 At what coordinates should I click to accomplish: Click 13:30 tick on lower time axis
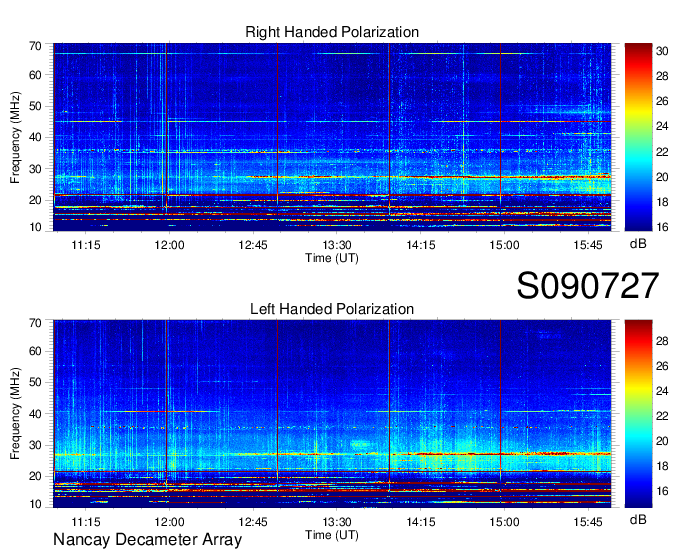click(337, 522)
